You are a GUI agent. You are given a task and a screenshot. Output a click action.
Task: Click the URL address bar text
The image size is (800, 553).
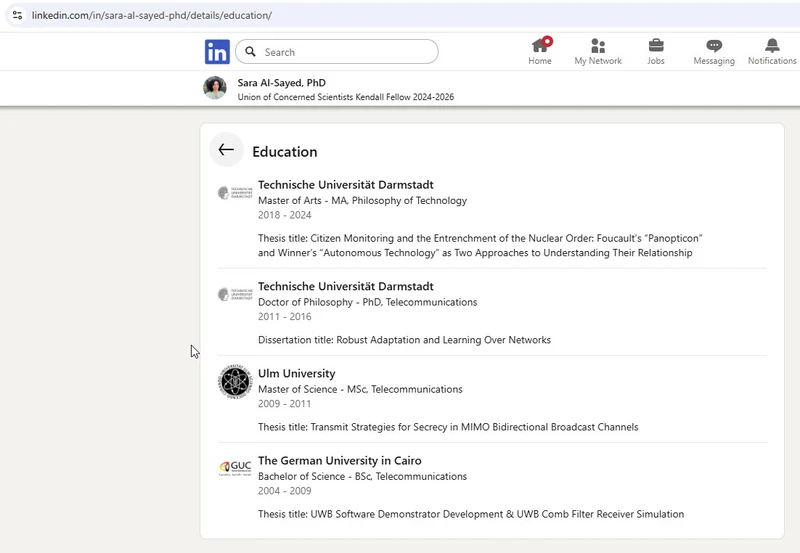(x=152, y=15)
